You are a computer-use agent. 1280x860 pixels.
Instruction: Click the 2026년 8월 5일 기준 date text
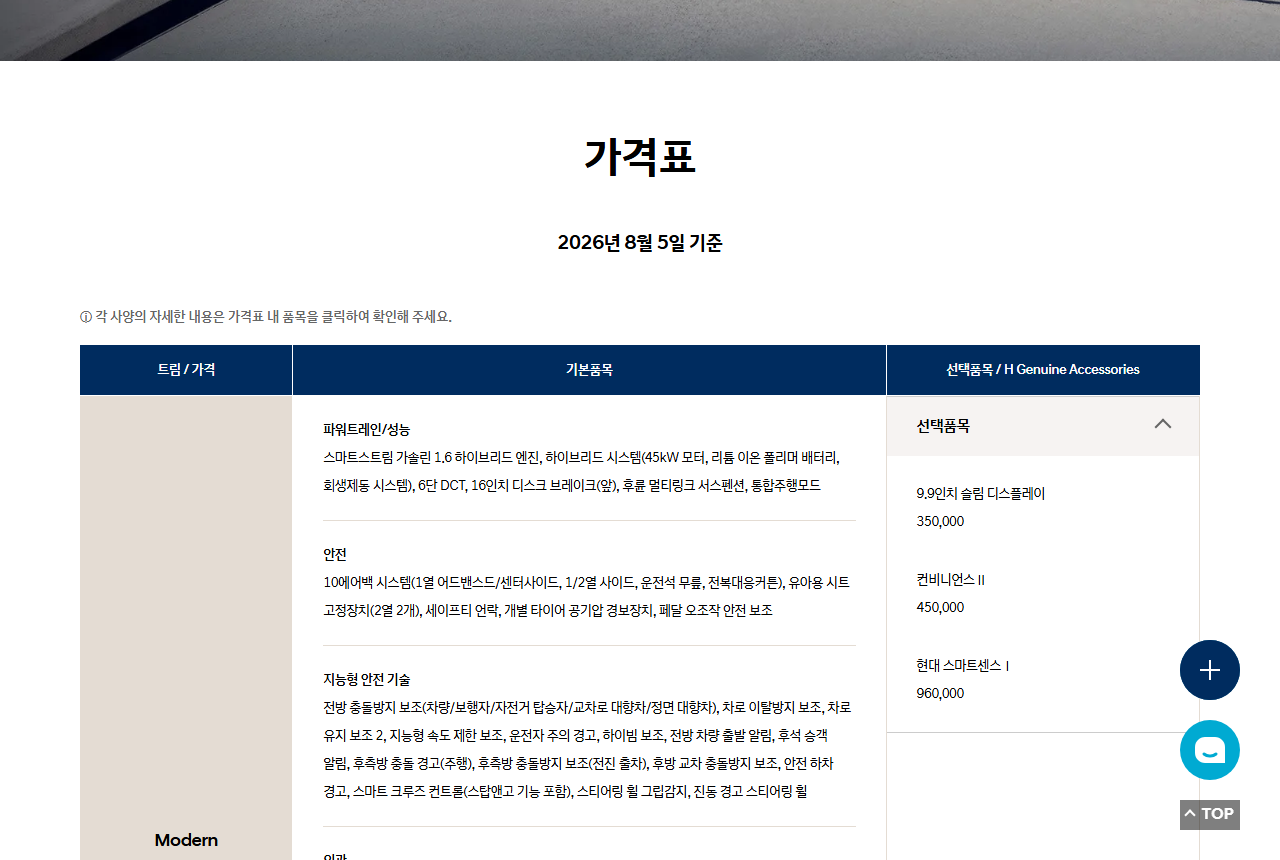[x=640, y=243]
